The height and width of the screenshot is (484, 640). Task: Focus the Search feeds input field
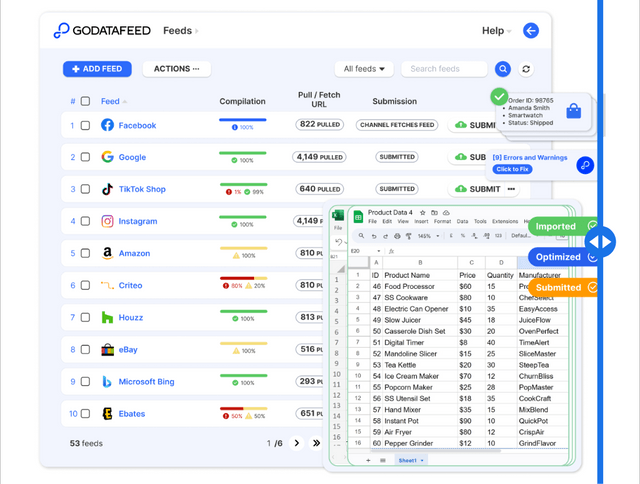[444, 69]
